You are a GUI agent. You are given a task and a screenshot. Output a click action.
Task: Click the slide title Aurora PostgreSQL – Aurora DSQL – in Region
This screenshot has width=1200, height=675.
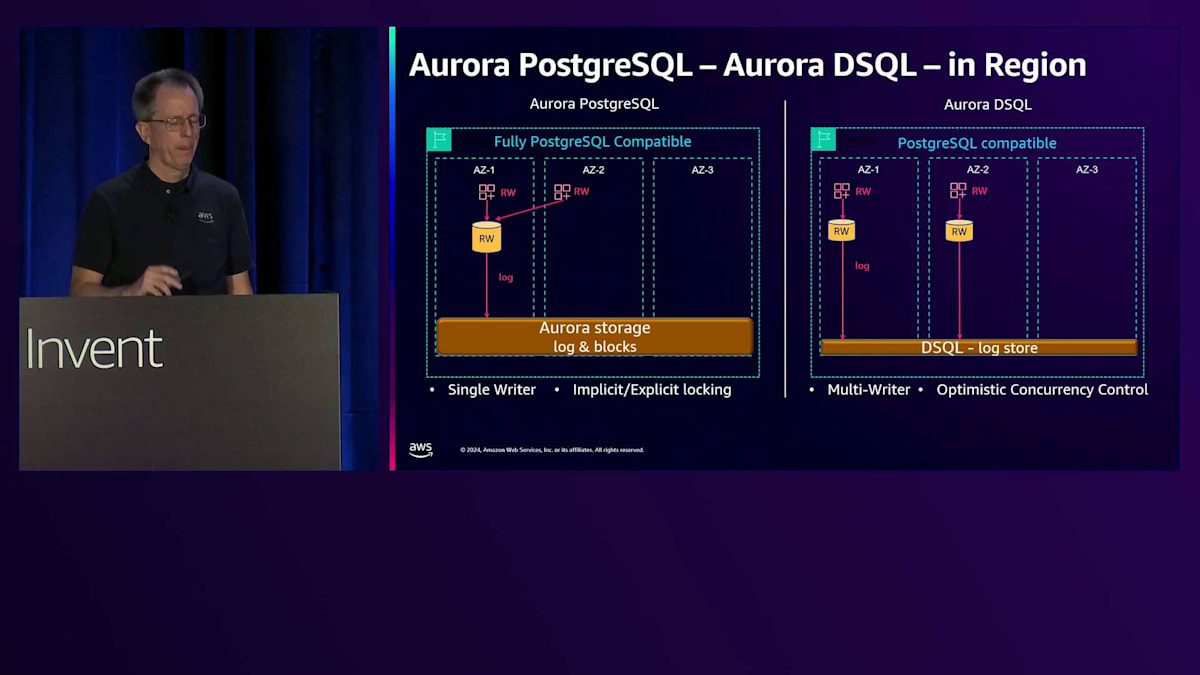tap(747, 65)
